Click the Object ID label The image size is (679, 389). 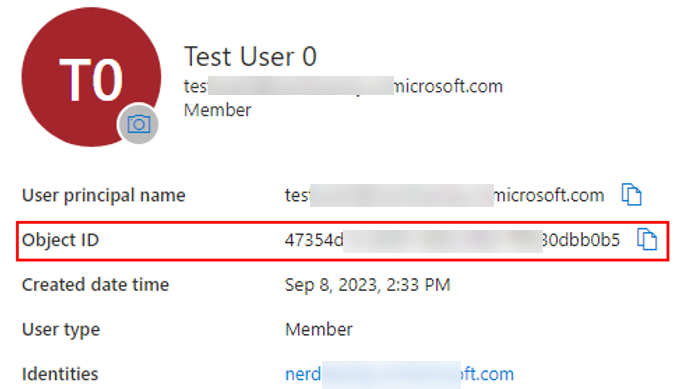pyautogui.click(x=60, y=240)
